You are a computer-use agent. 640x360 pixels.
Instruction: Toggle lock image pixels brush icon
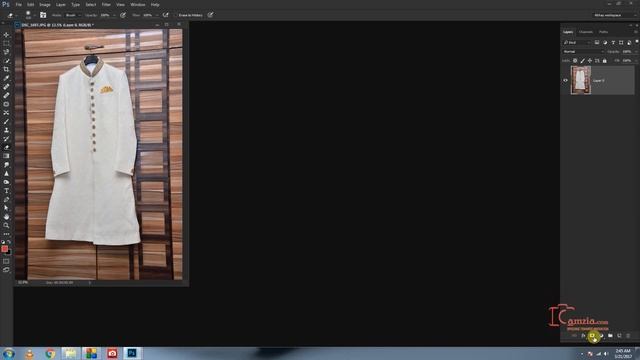[x=582, y=60]
